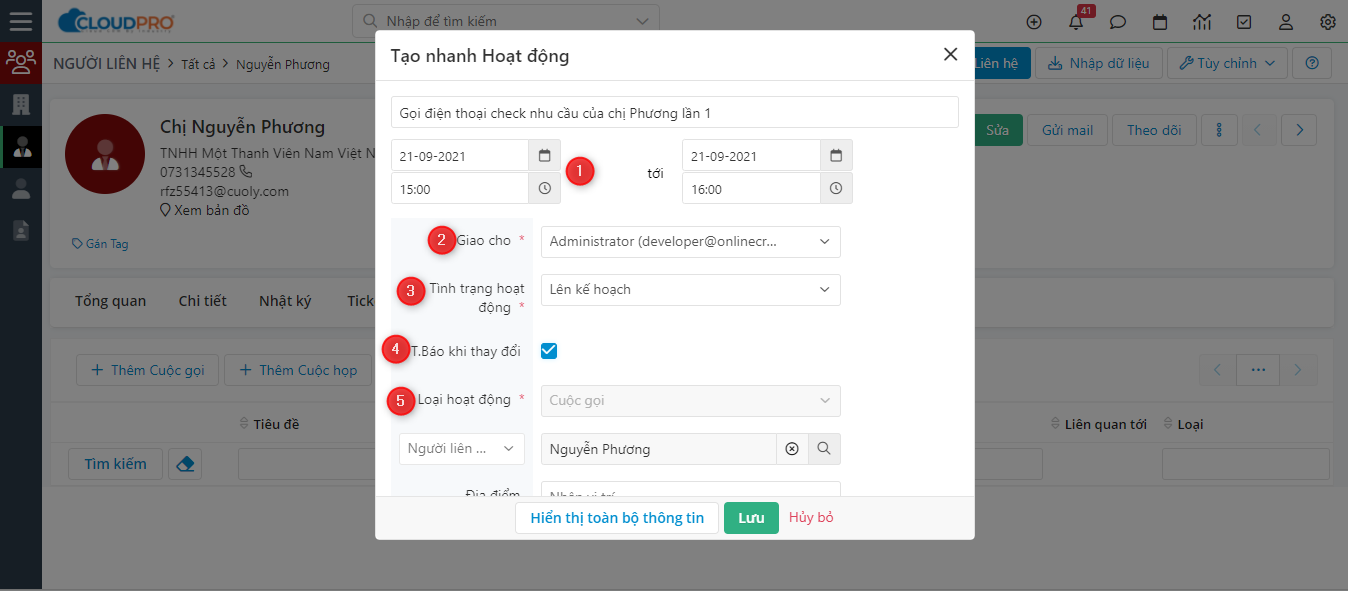
Task: Open the contact card sidebar icon
Action: 20,230
